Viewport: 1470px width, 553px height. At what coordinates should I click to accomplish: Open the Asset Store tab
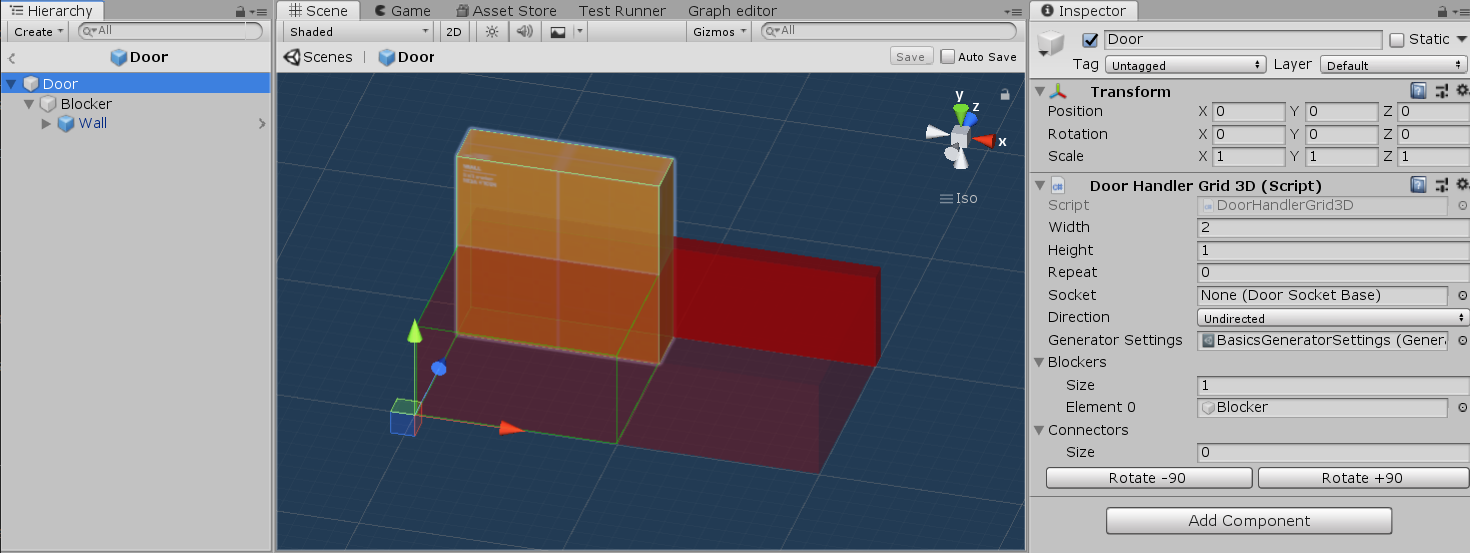[505, 11]
